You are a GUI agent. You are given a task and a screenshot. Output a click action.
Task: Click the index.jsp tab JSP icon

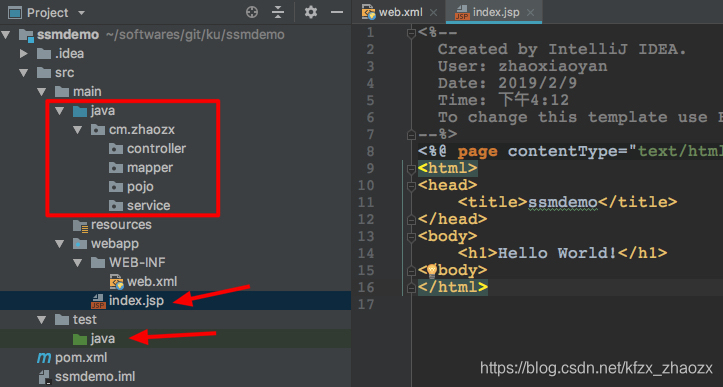coord(462,12)
